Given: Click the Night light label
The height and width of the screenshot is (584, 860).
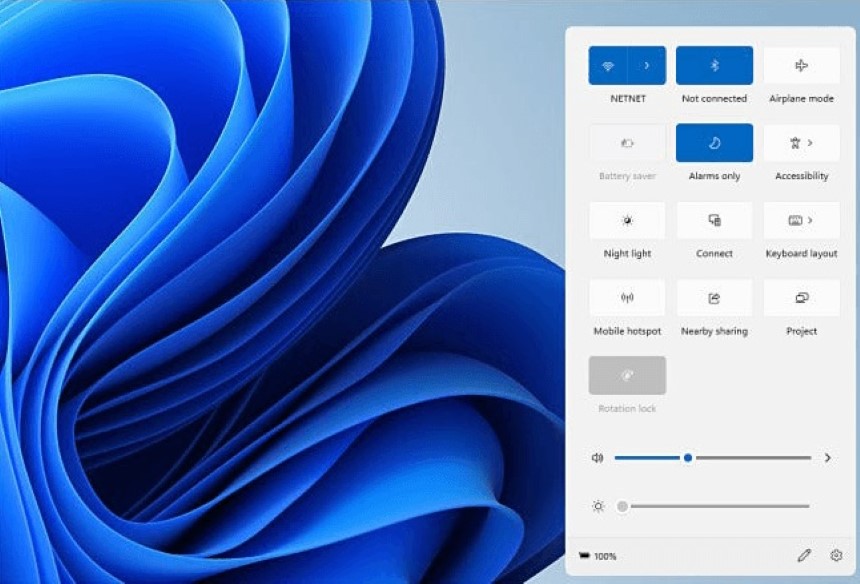Looking at the screenshot, I should point(627,253).
